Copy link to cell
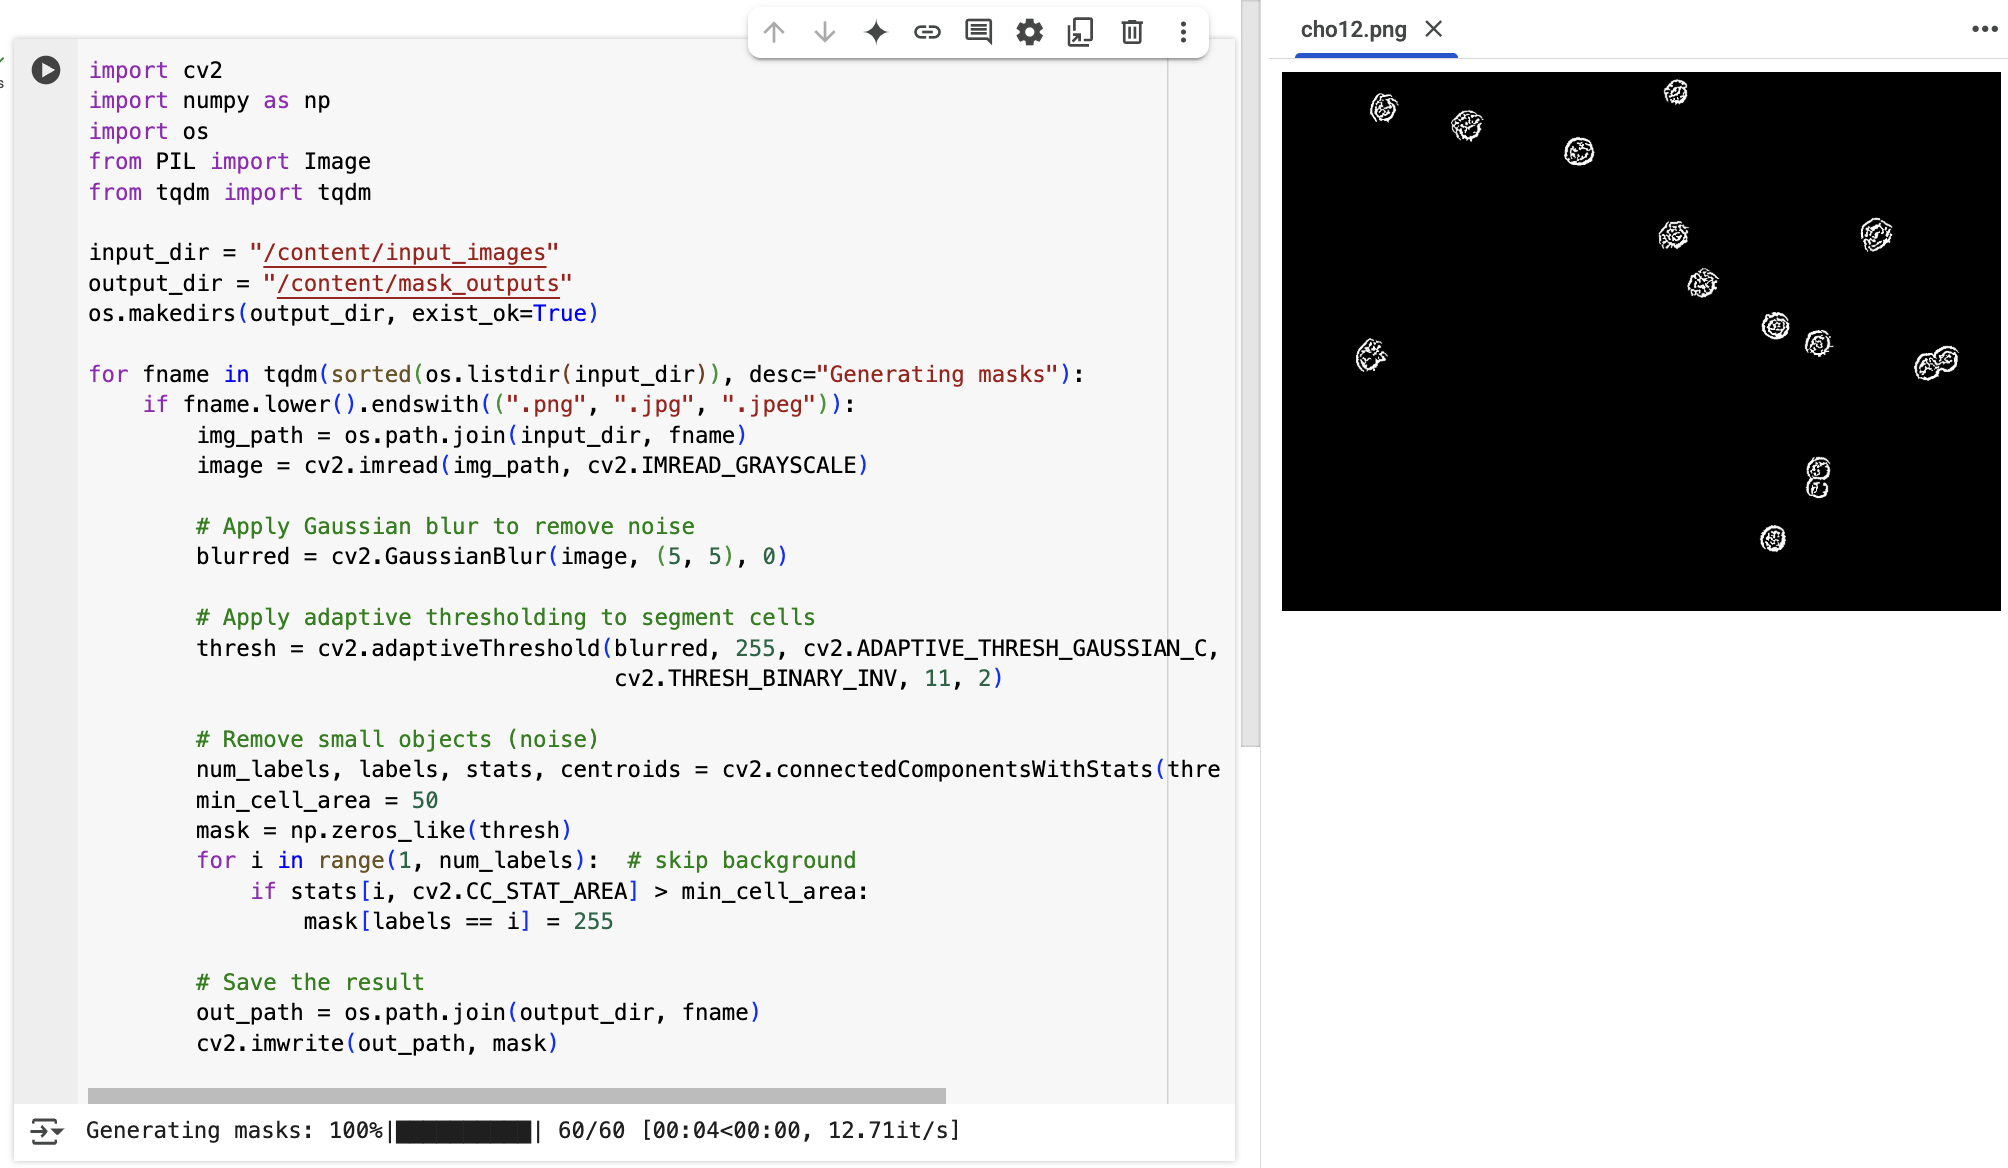Viewport: 2008px width, 1168px height. pyautogui.click(x=927, y=32)
